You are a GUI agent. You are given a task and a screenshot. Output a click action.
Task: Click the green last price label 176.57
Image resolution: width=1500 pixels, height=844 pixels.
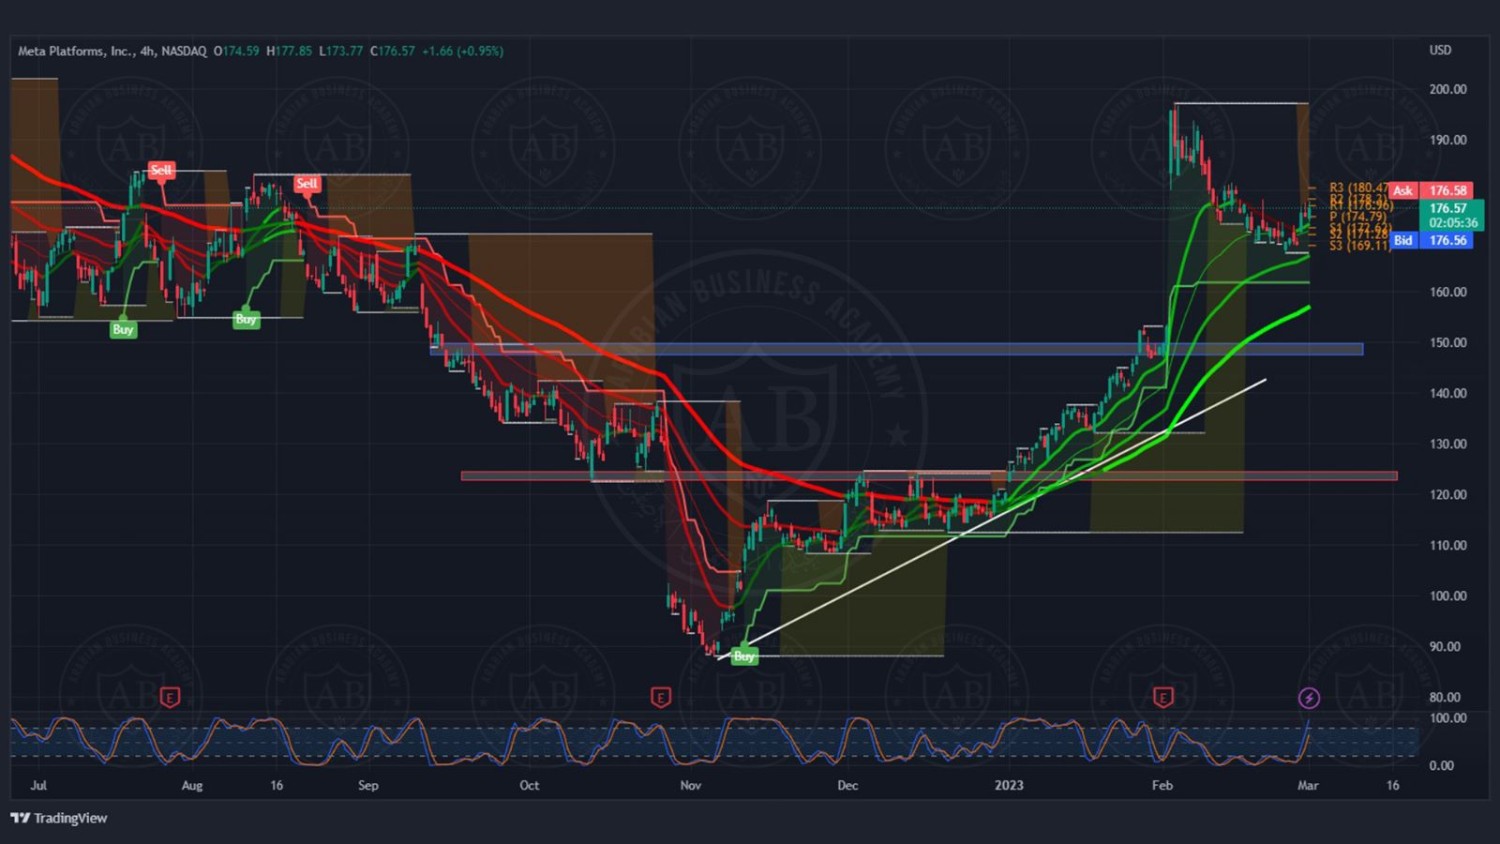pos(1448,208)
